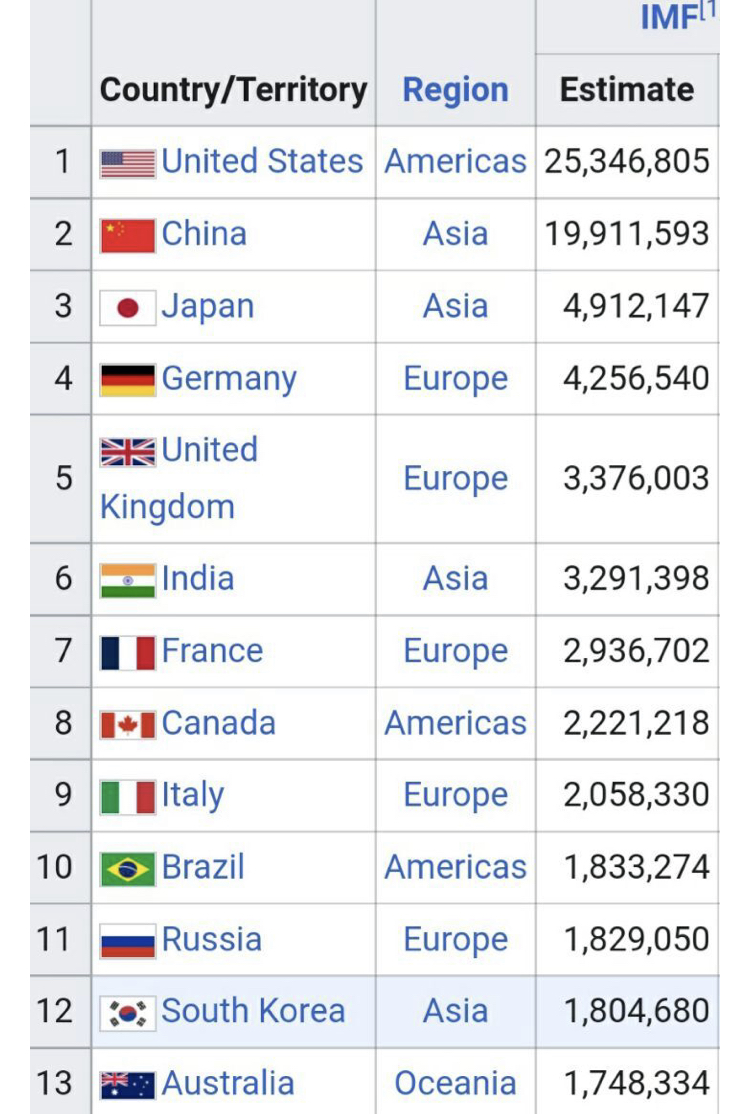Screen dimensions: 750x1114
Task: Open the Italy country link
Action: coord(193,795)
